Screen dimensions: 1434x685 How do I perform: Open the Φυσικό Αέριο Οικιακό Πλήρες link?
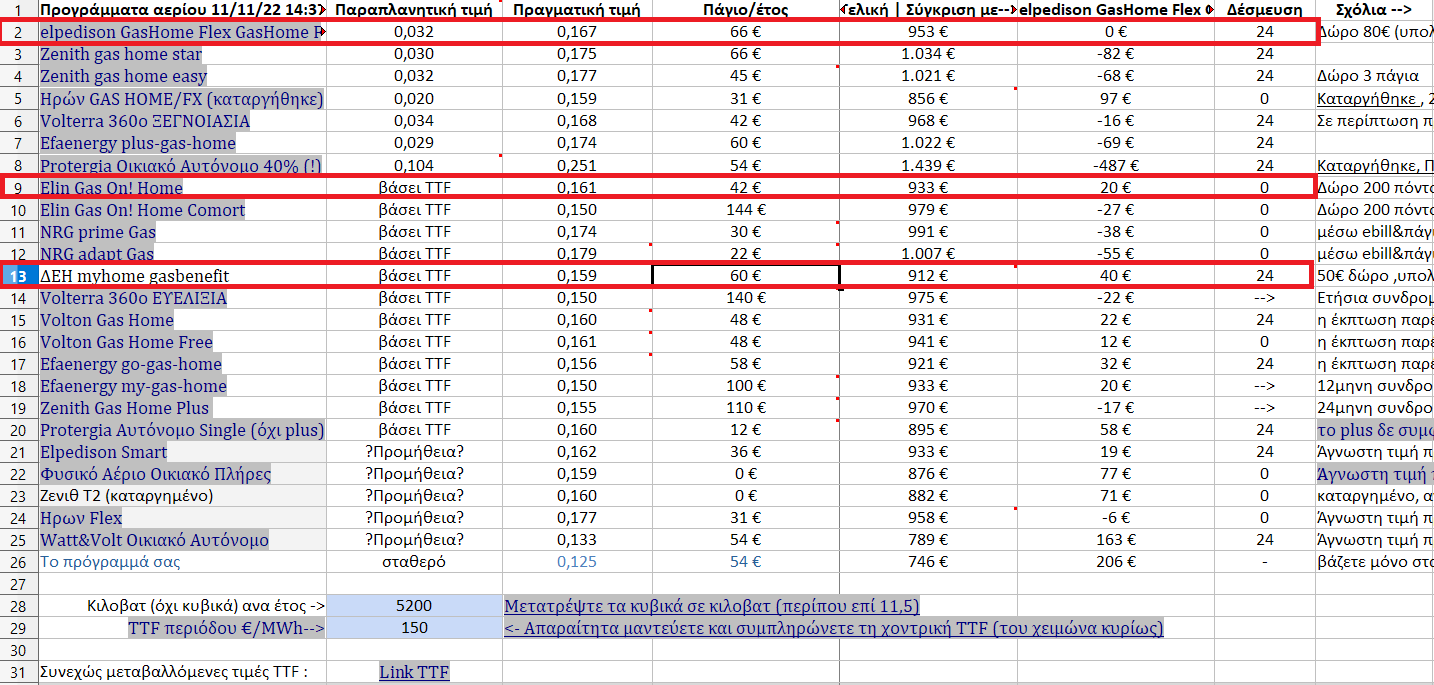pos(155,474)
